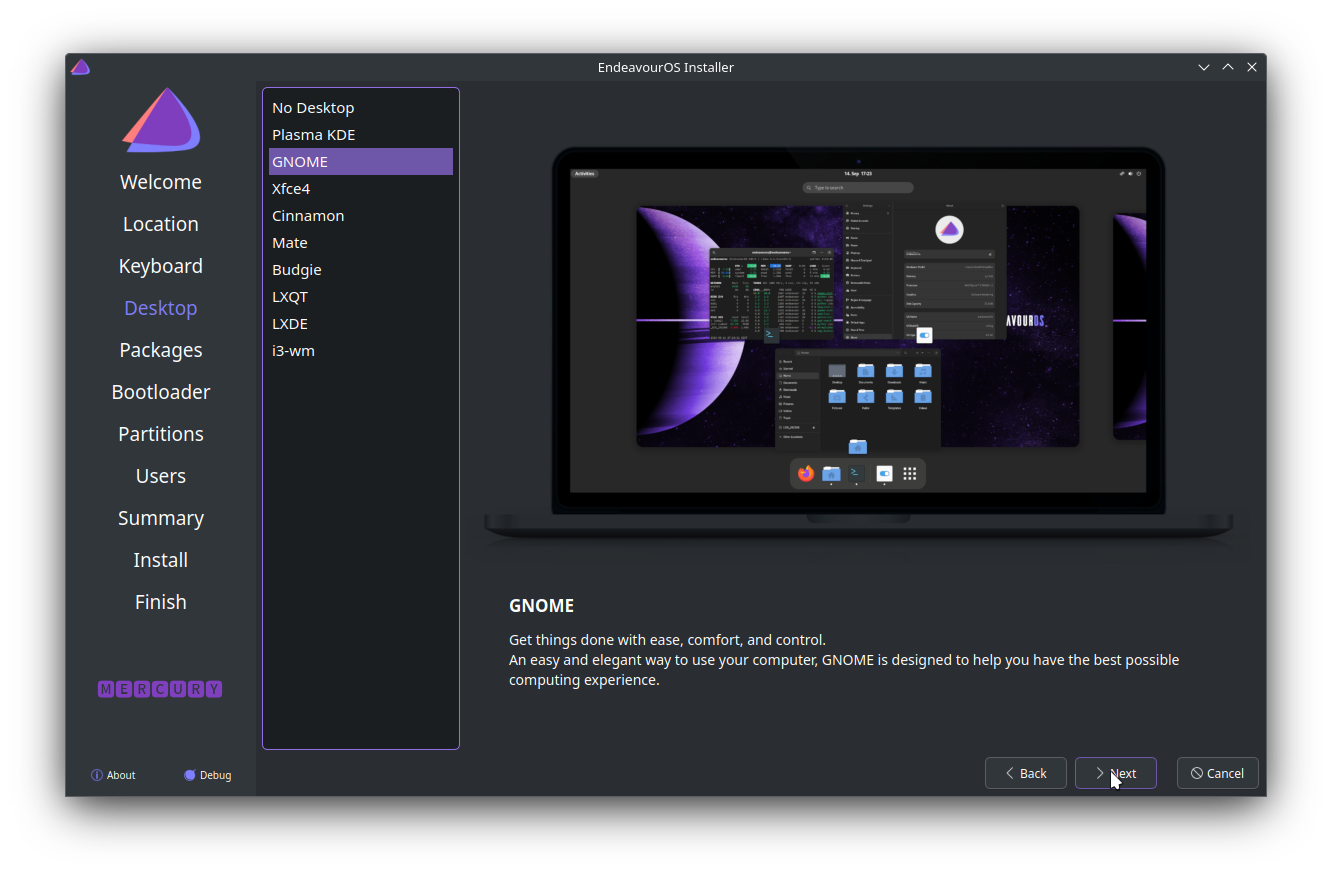Click the Keyboard step in the sidebar
The image size is (1332, 874).
coord(161,266)
